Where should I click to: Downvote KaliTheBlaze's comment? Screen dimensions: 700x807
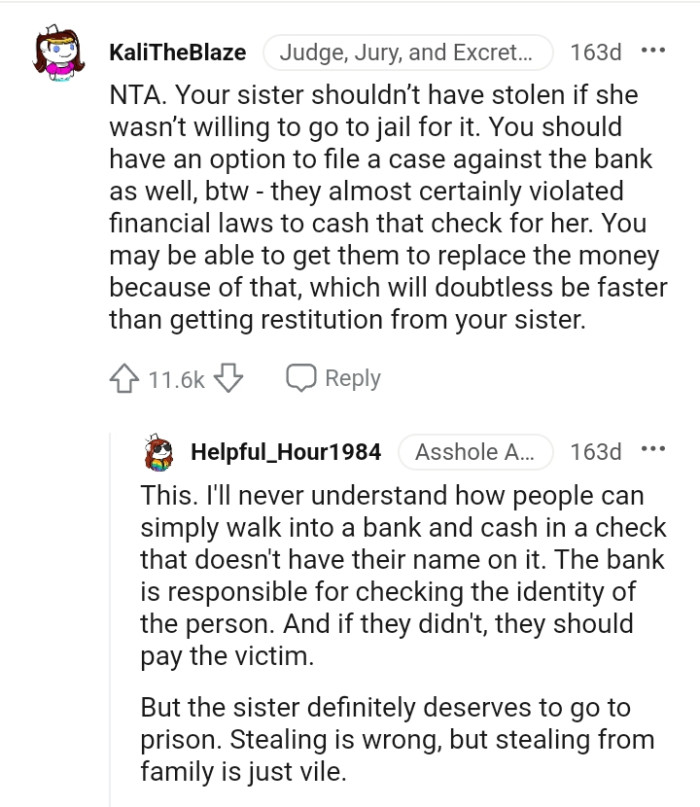click(x=230, y=378)
